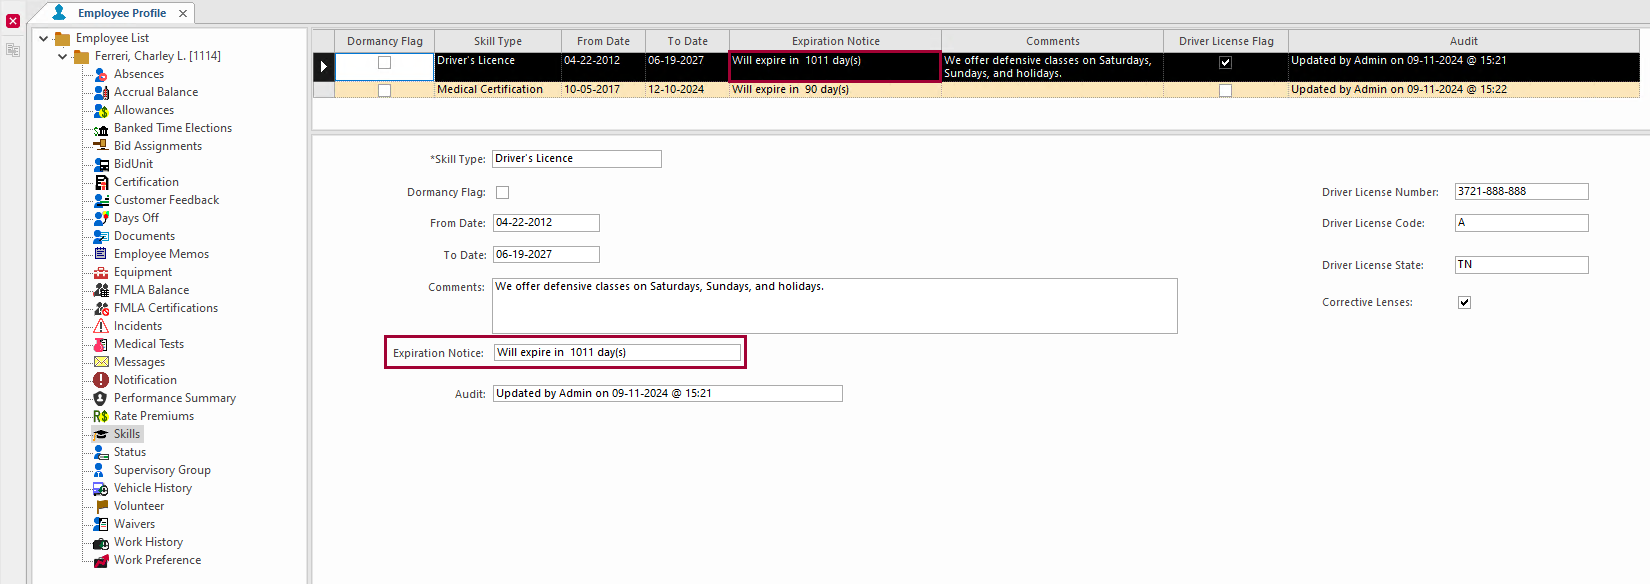The image size is (1650, 584).
Task: Select the 10-05-2017 From Date cell
Action: pos(603,90)
